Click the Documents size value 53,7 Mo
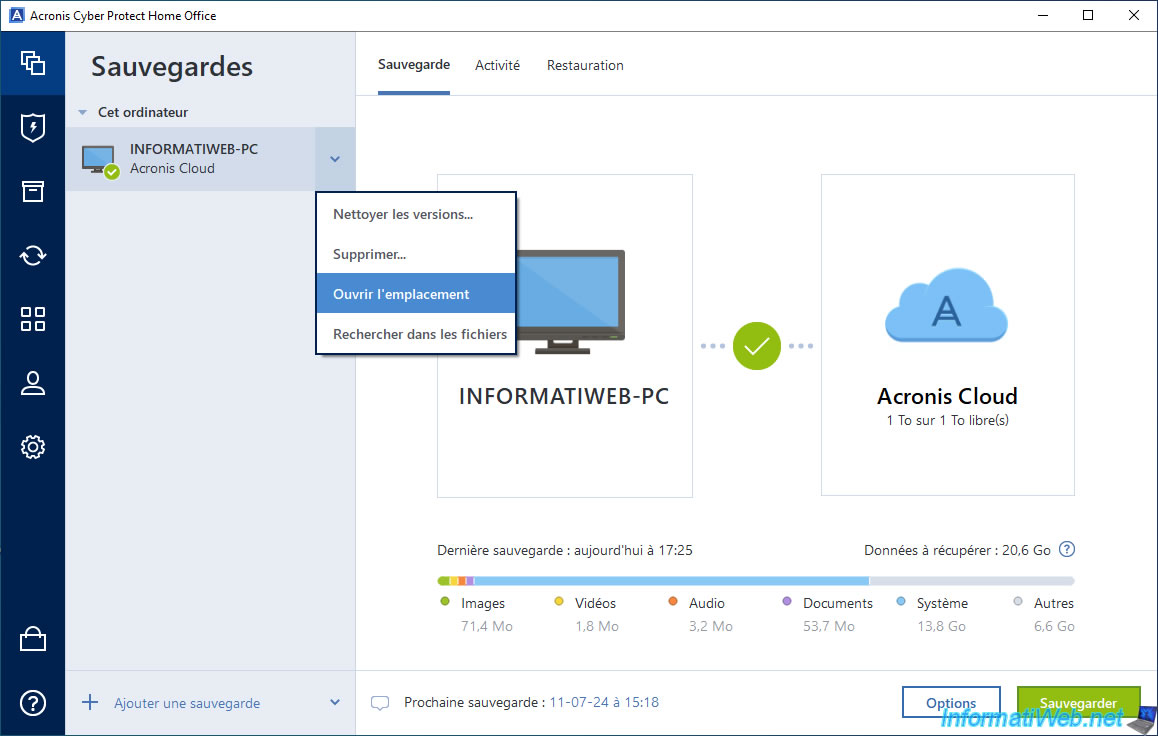Viewport: 1158px width, 736px height. coord(829,626)
